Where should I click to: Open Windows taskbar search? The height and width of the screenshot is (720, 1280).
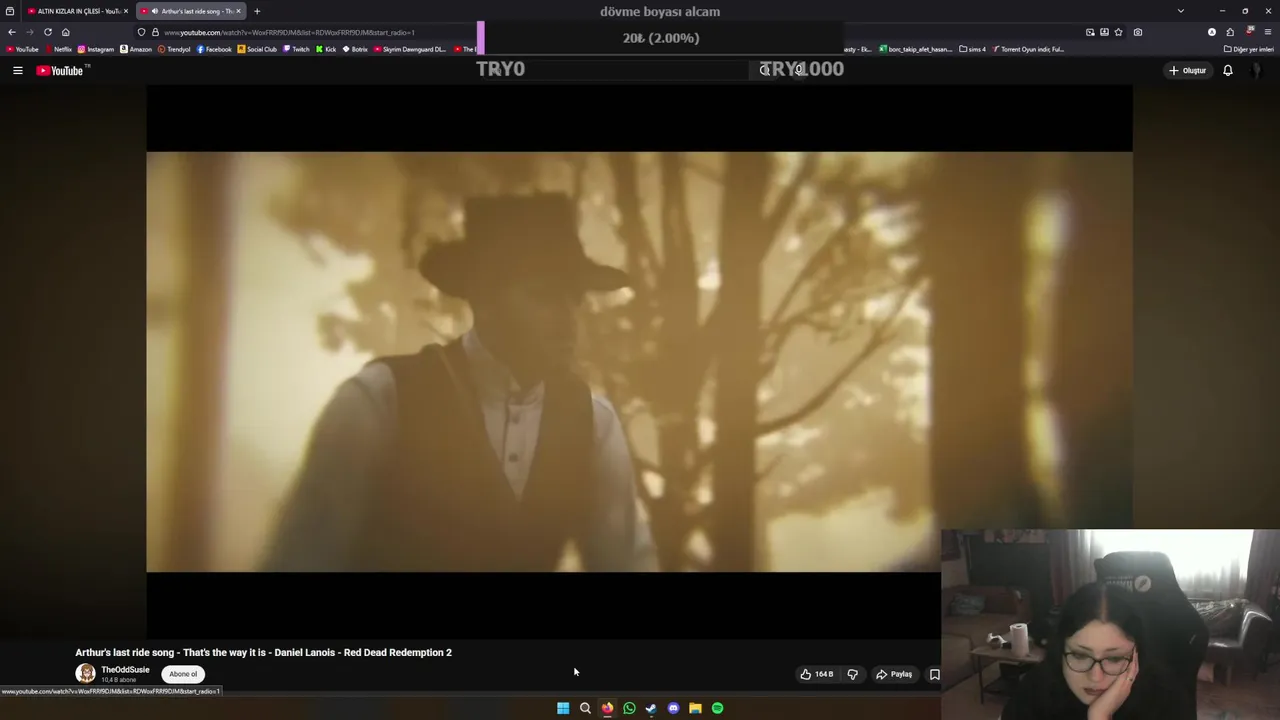(x=585, y=708)
